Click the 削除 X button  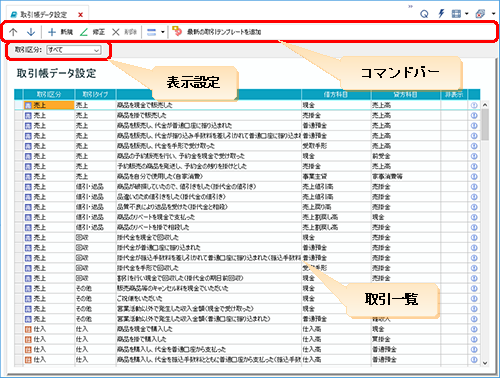tap(124, 32)
